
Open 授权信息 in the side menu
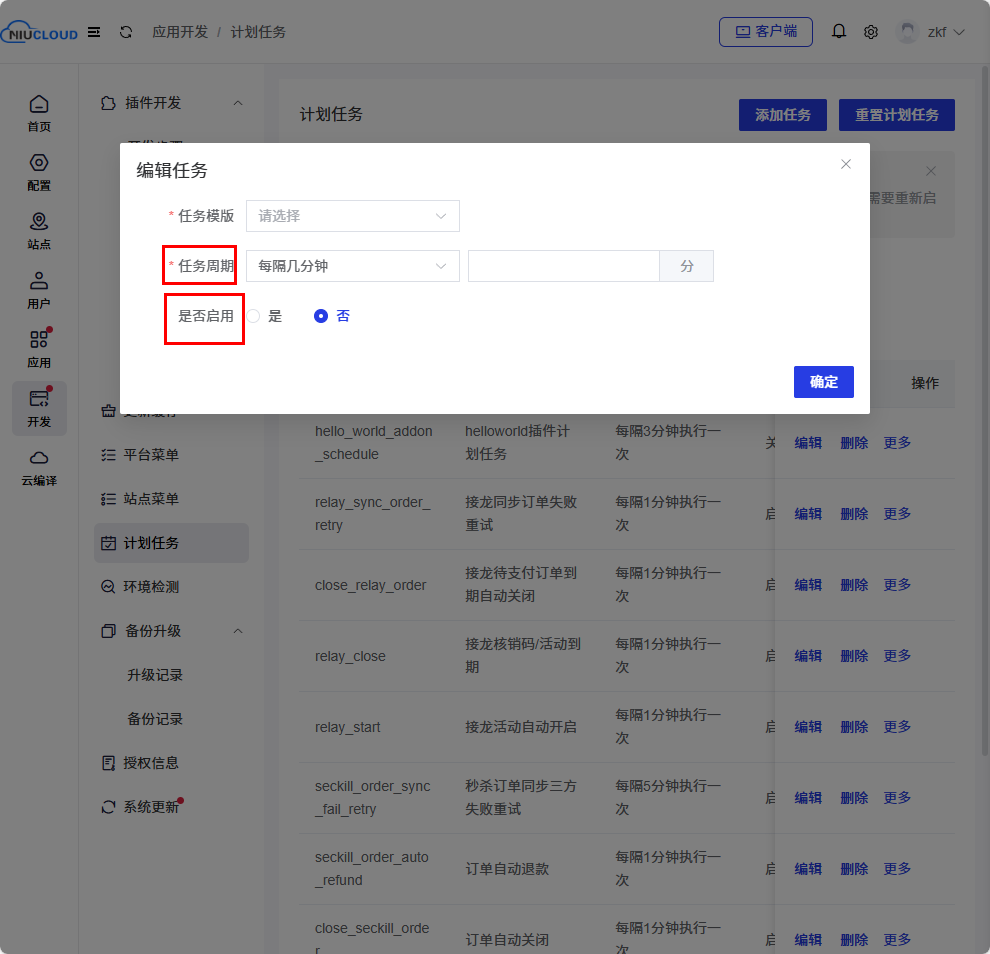[x=151, y=763]
